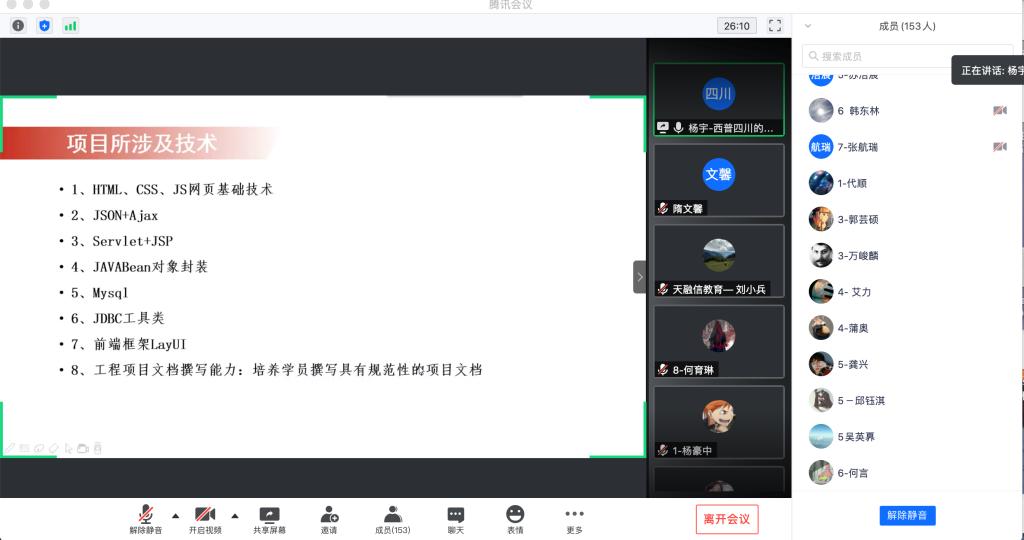The height and width of the screenshot is (540, 1024).
Task: Click the red 离开会议 button
Action: pos(727,519)
